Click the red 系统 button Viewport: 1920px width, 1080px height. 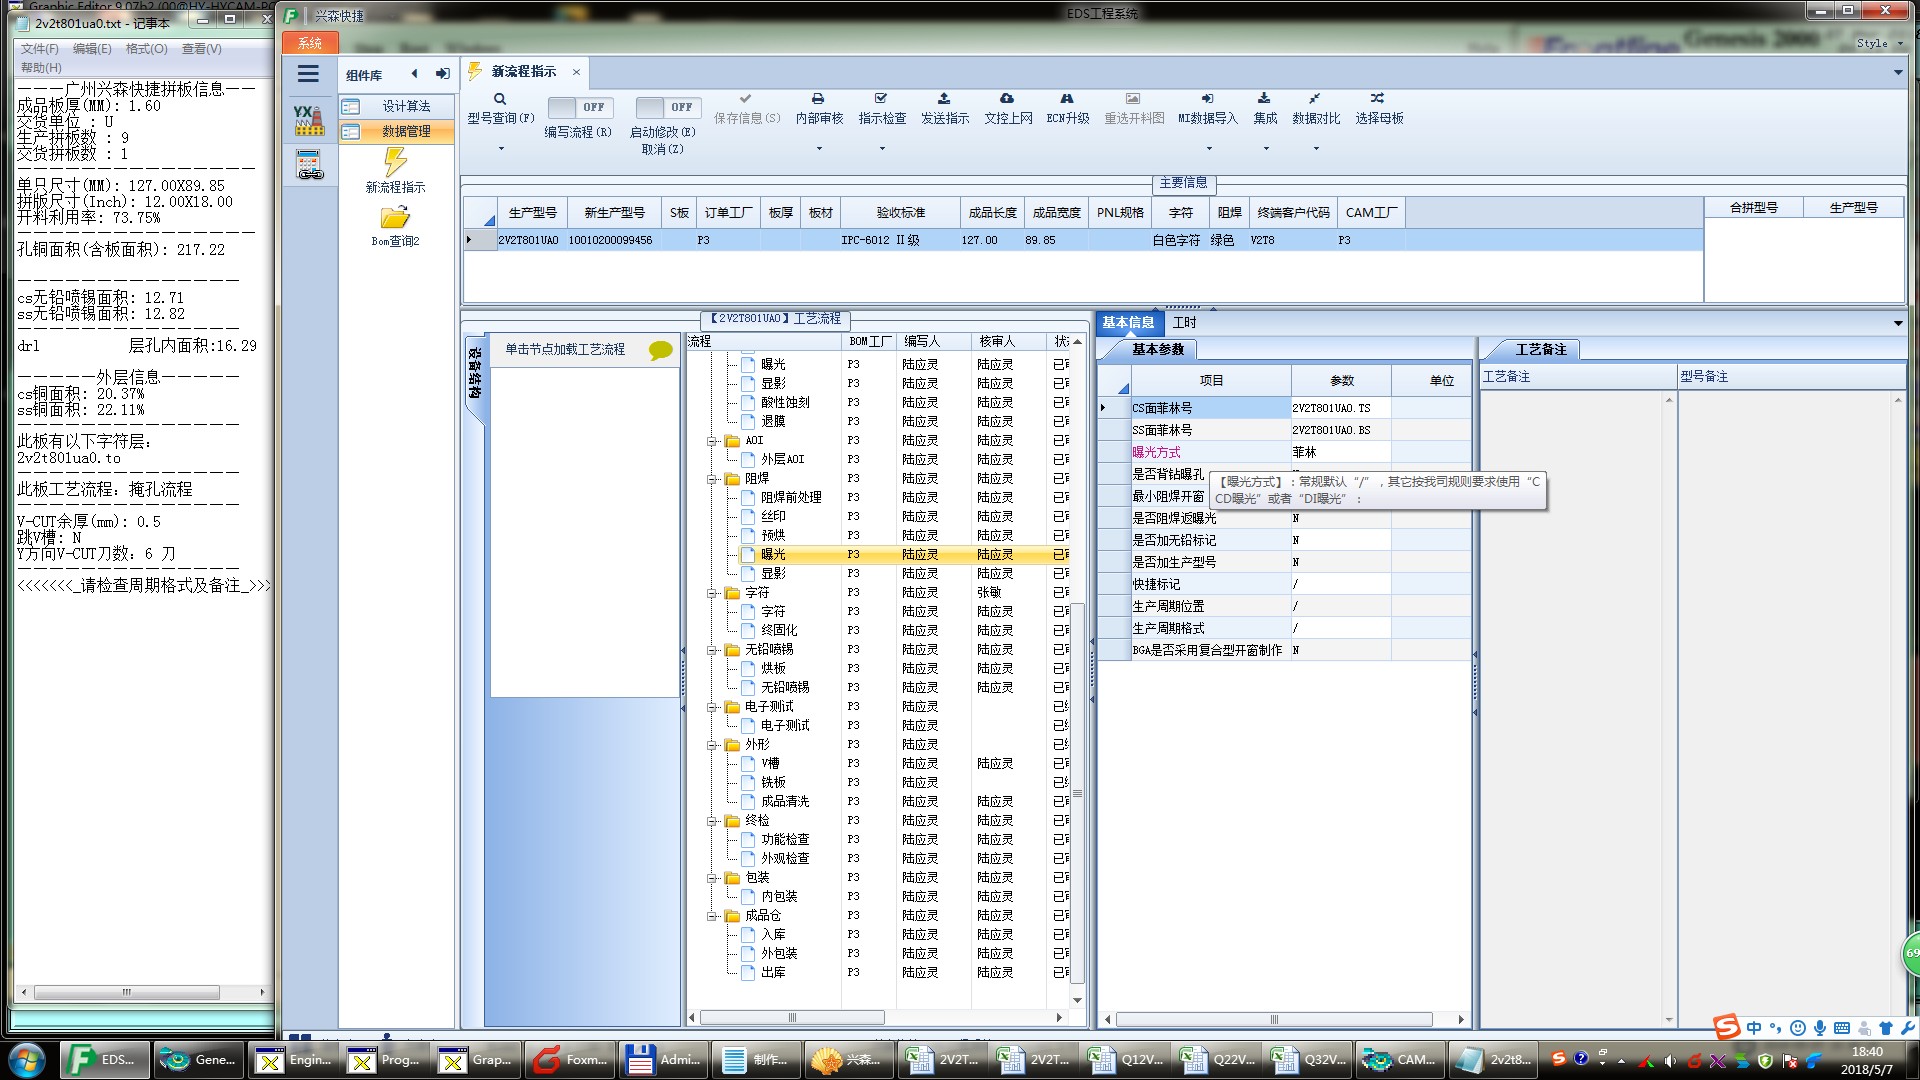pyautogui.click(x=310, y=43)
